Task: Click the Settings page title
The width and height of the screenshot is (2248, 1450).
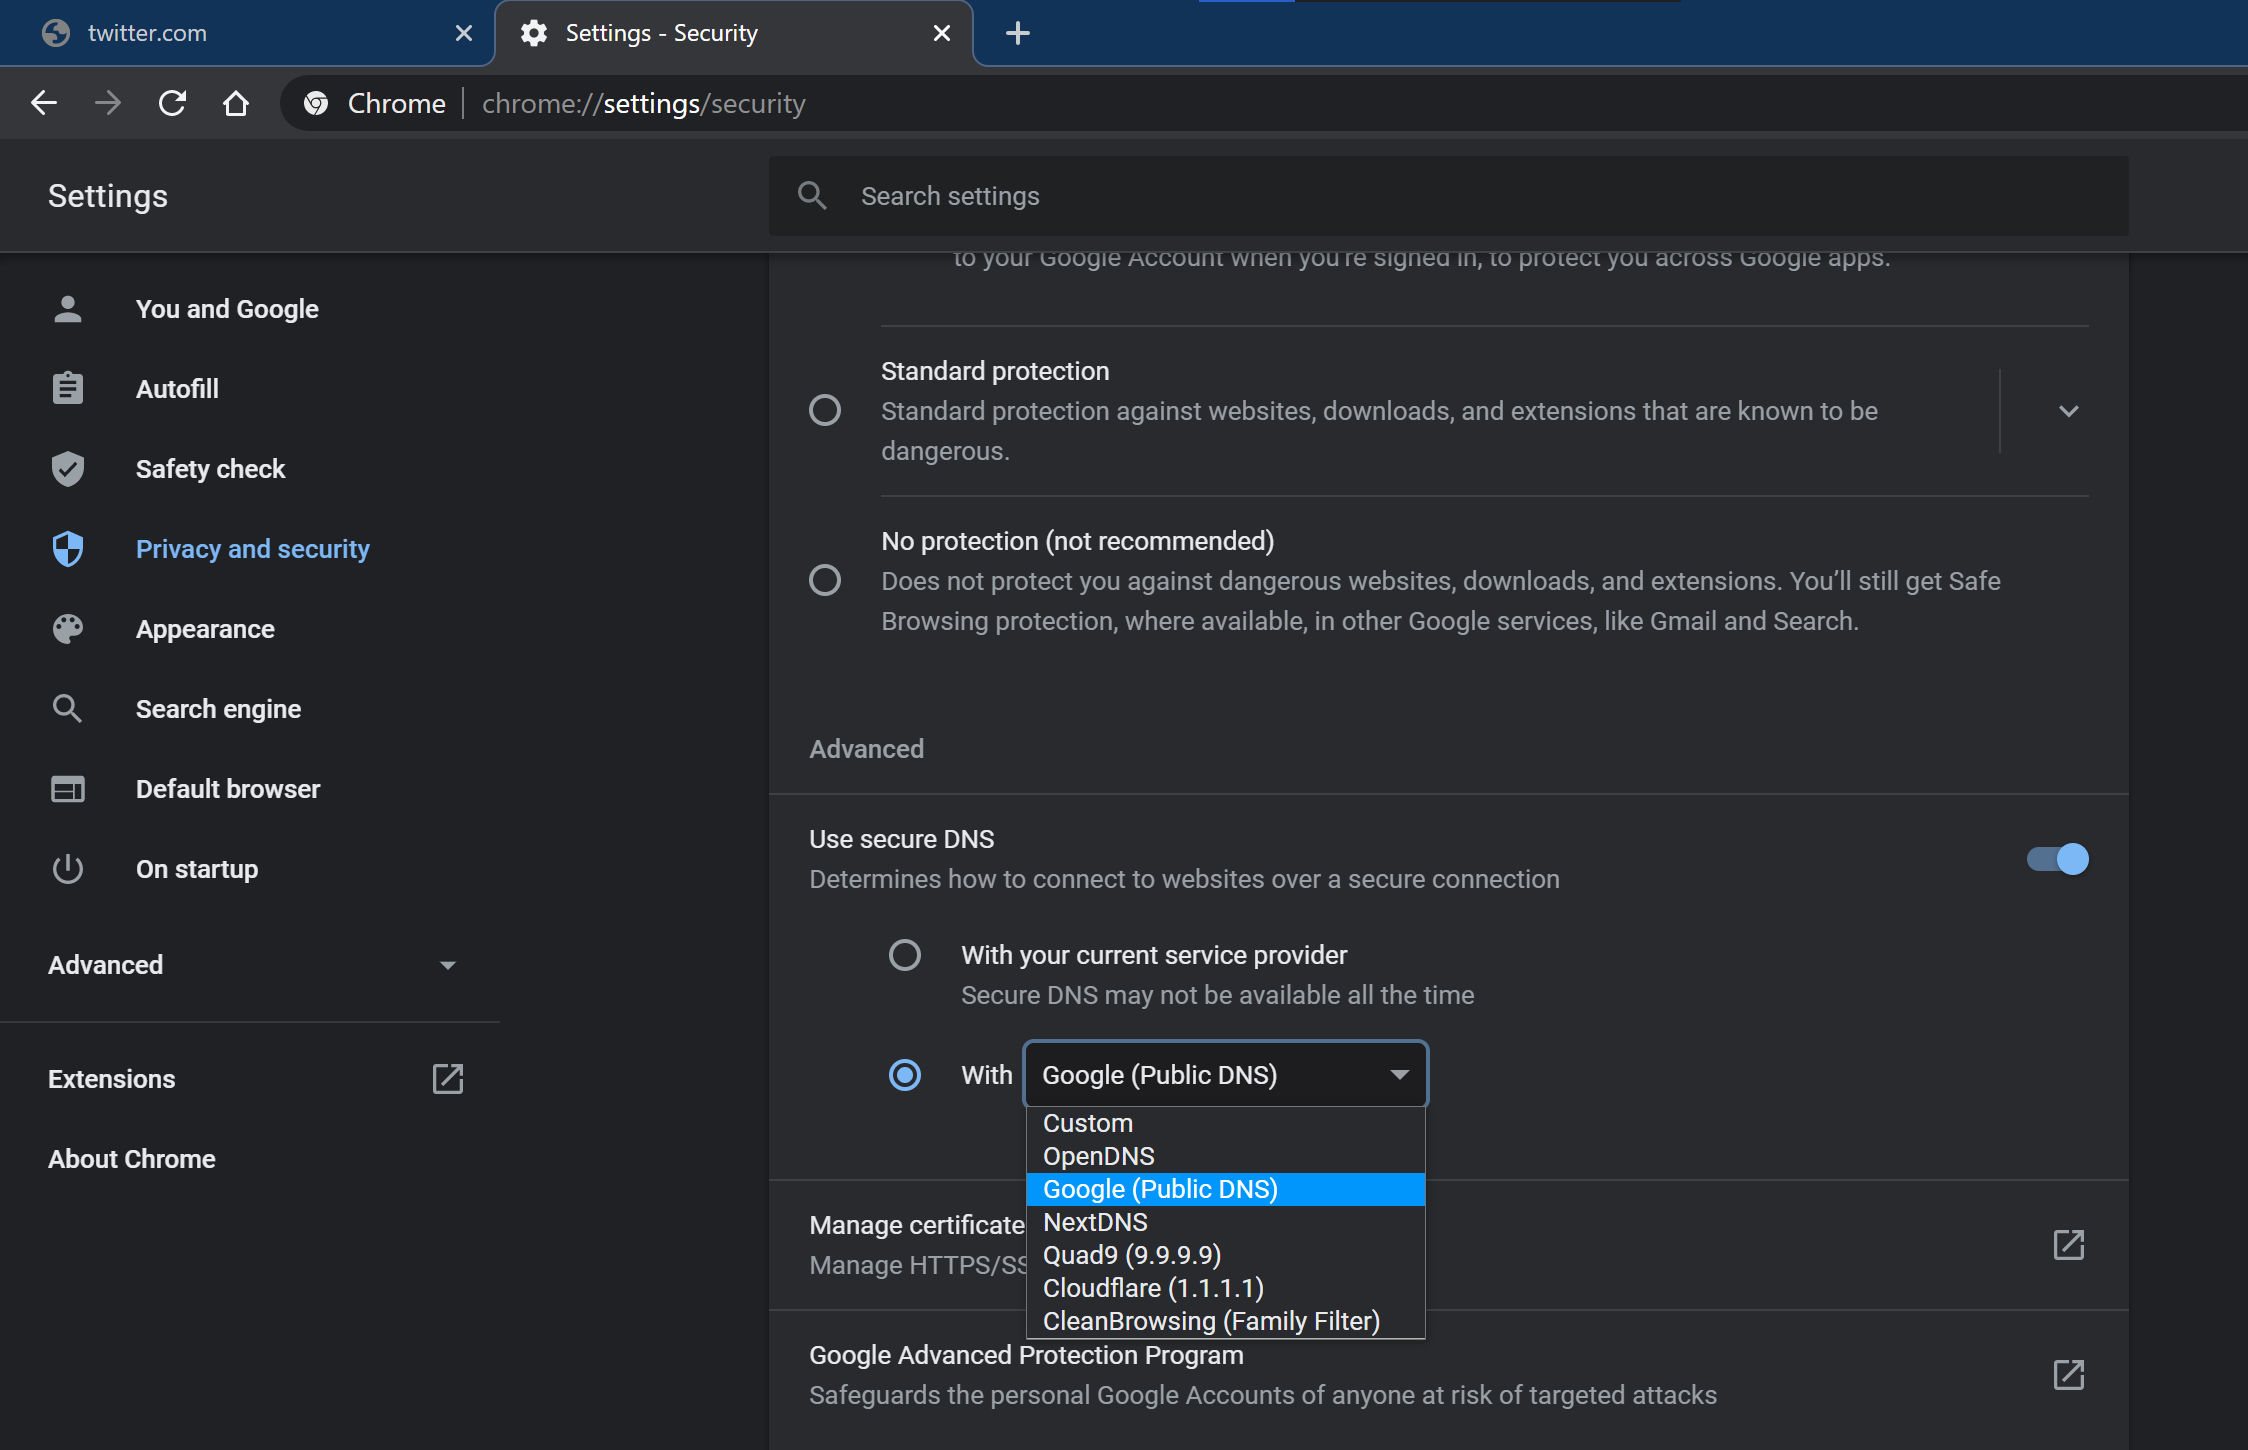Action: 108,196
